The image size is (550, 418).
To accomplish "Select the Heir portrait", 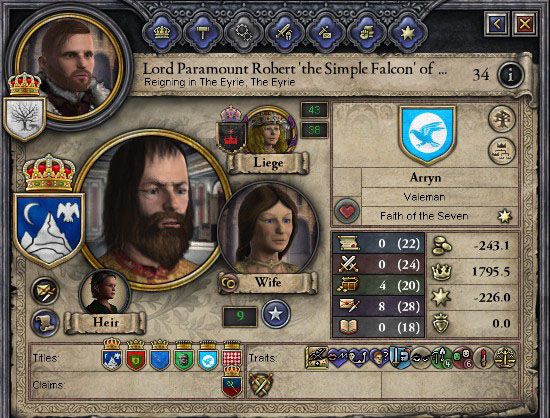I will tap(104, 292).
